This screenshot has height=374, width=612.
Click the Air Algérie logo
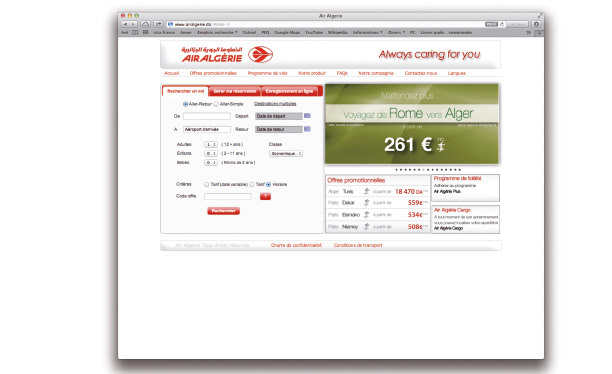tap(227, 55)
